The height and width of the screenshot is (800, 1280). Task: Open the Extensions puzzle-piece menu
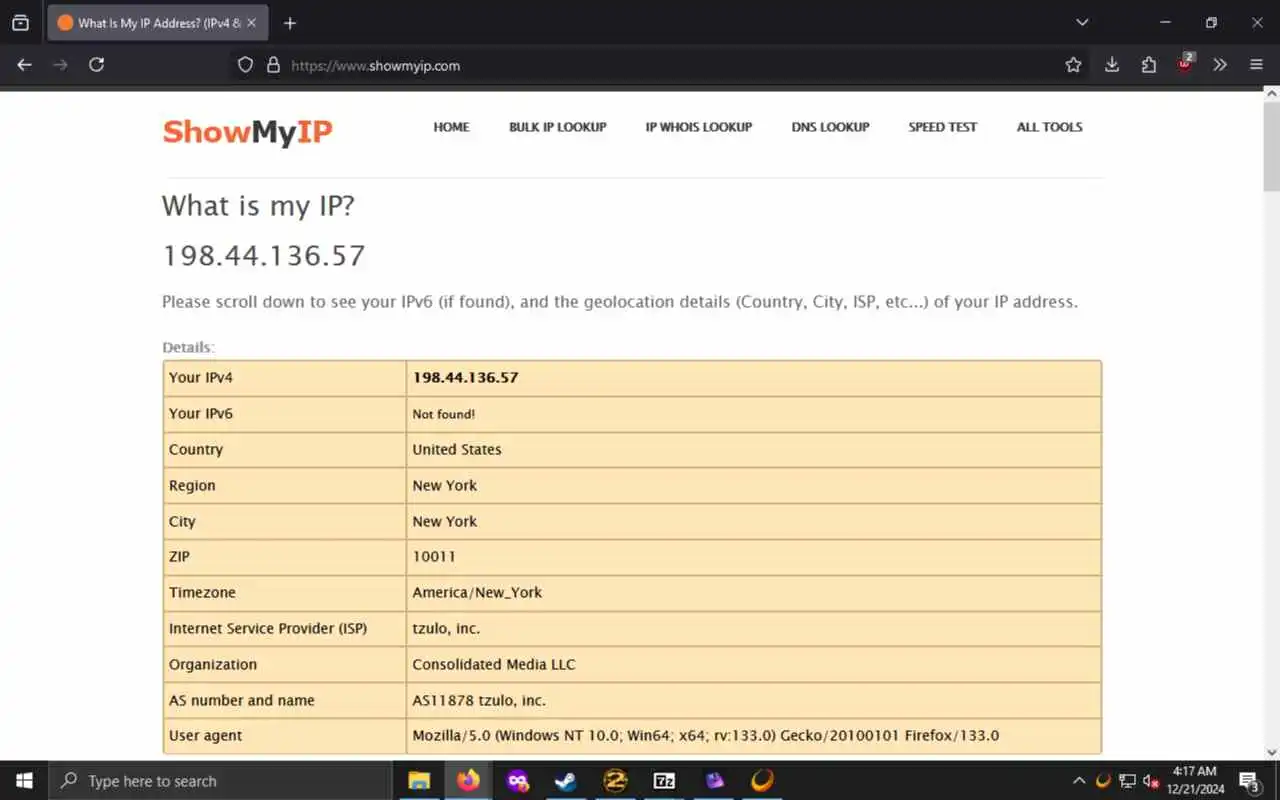pyautogui.click(x=1149, y=65)
